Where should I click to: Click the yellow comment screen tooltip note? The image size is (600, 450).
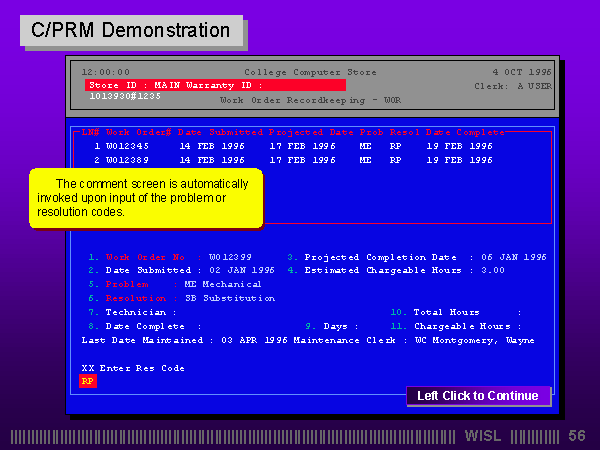[145, 198]
